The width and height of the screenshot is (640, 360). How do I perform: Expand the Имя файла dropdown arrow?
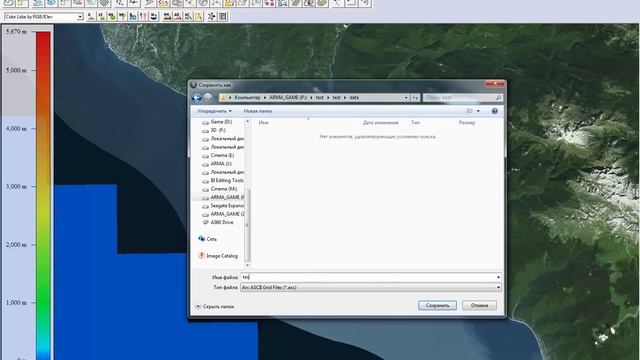click(x=498, y=277)
